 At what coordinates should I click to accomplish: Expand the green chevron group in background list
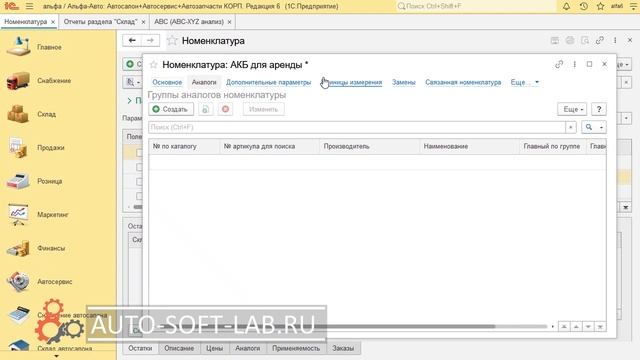(129, 100)
